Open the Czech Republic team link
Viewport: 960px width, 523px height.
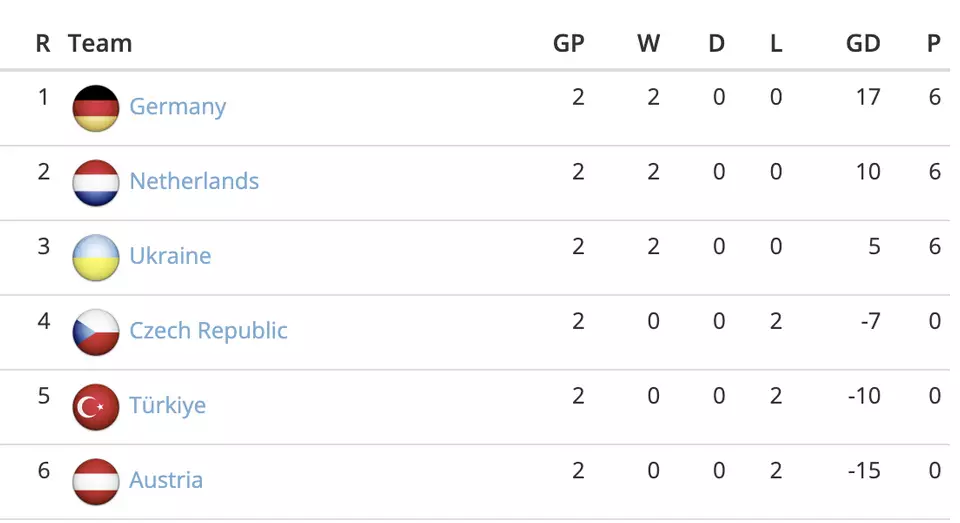[x=208, y=331]
